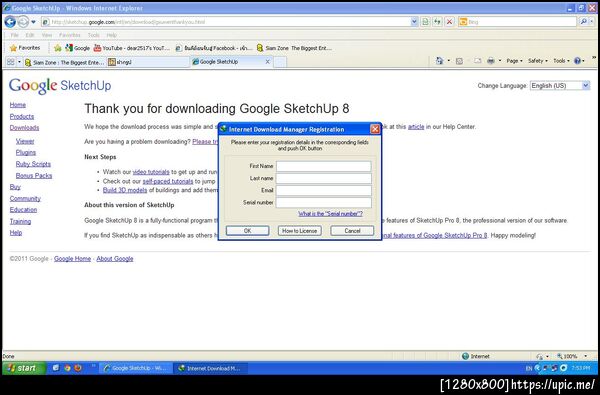Open the Downloads sidebar link
Viewport: 600px width, 395px height.
point(24,128)
